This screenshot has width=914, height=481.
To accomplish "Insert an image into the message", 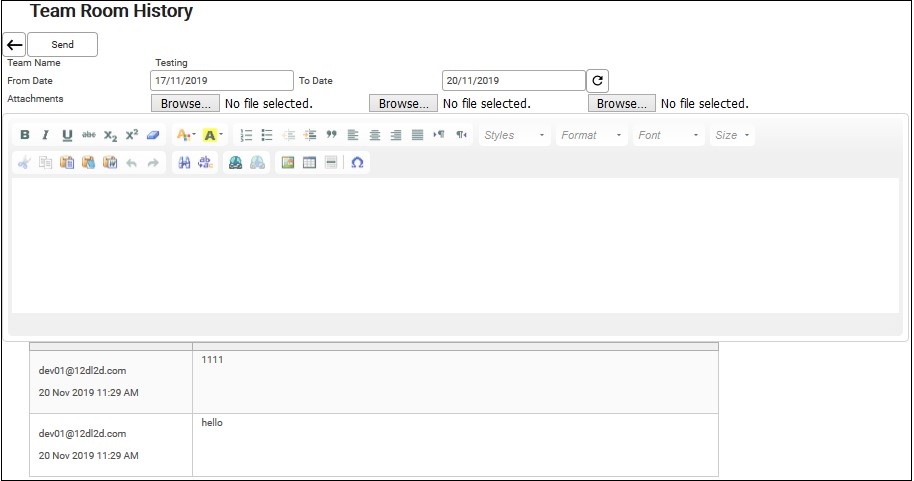I will pos(288,163).
